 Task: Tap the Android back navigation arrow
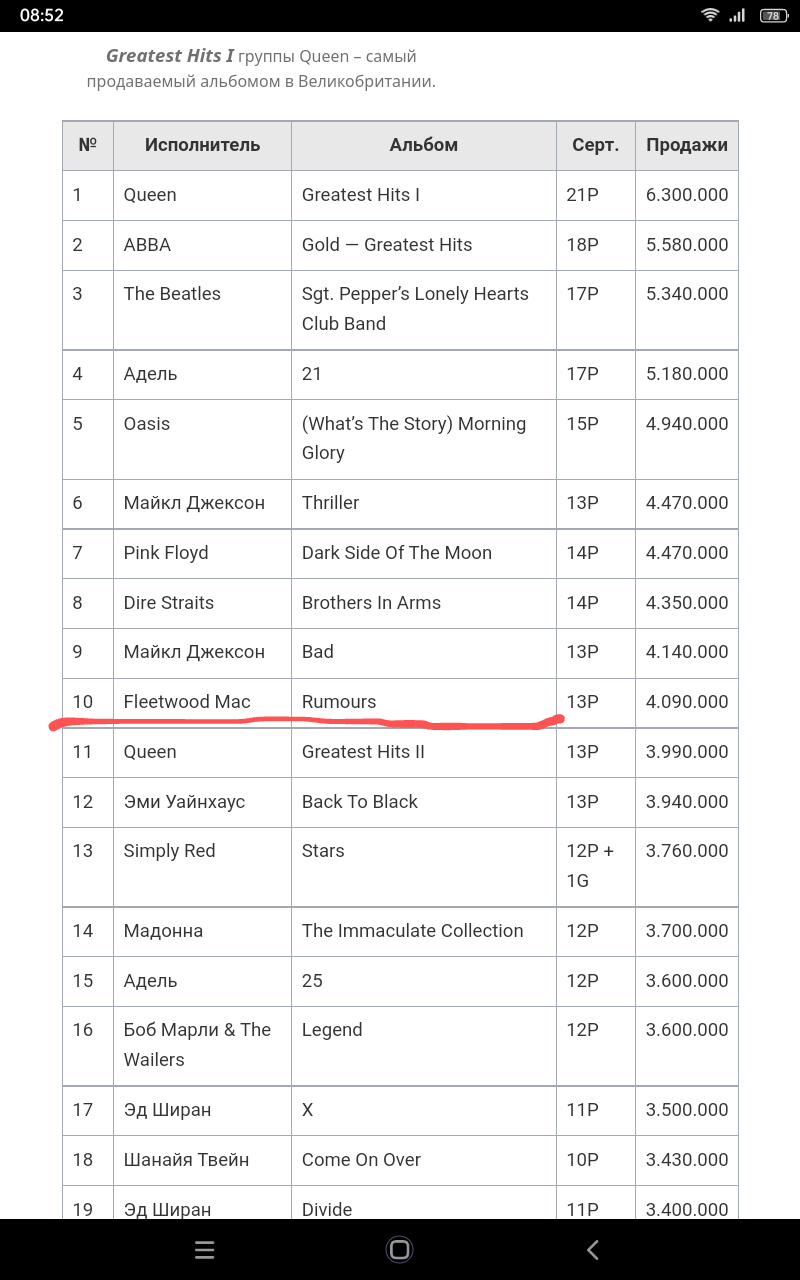point(592,1249)
